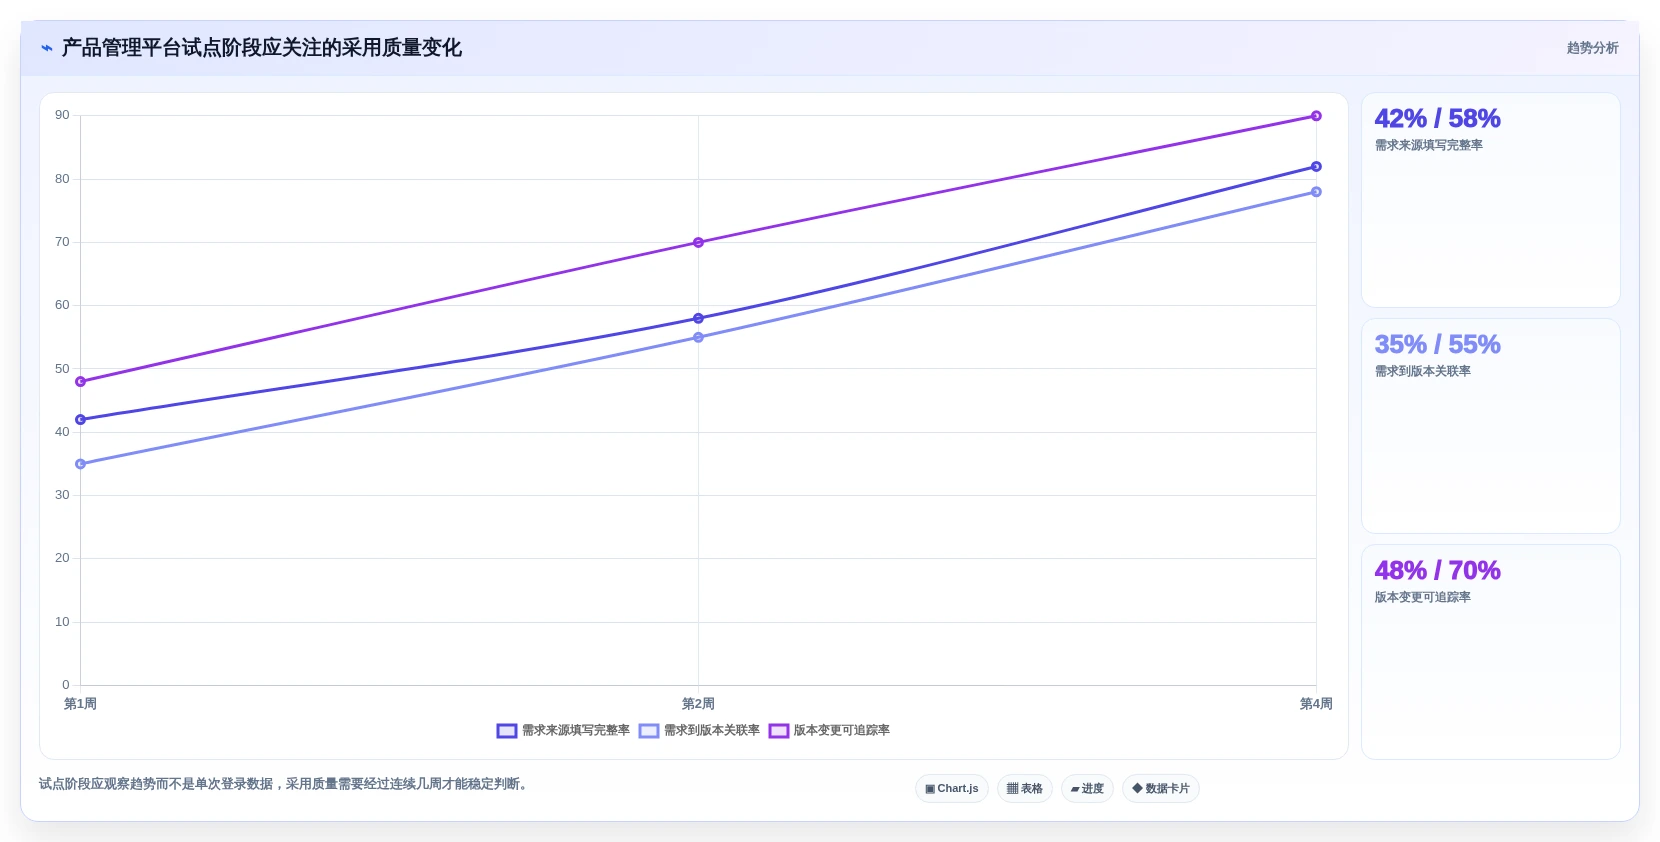
Task: Click the 90 y-axis tick label
Action: click(x=62, y=115)
